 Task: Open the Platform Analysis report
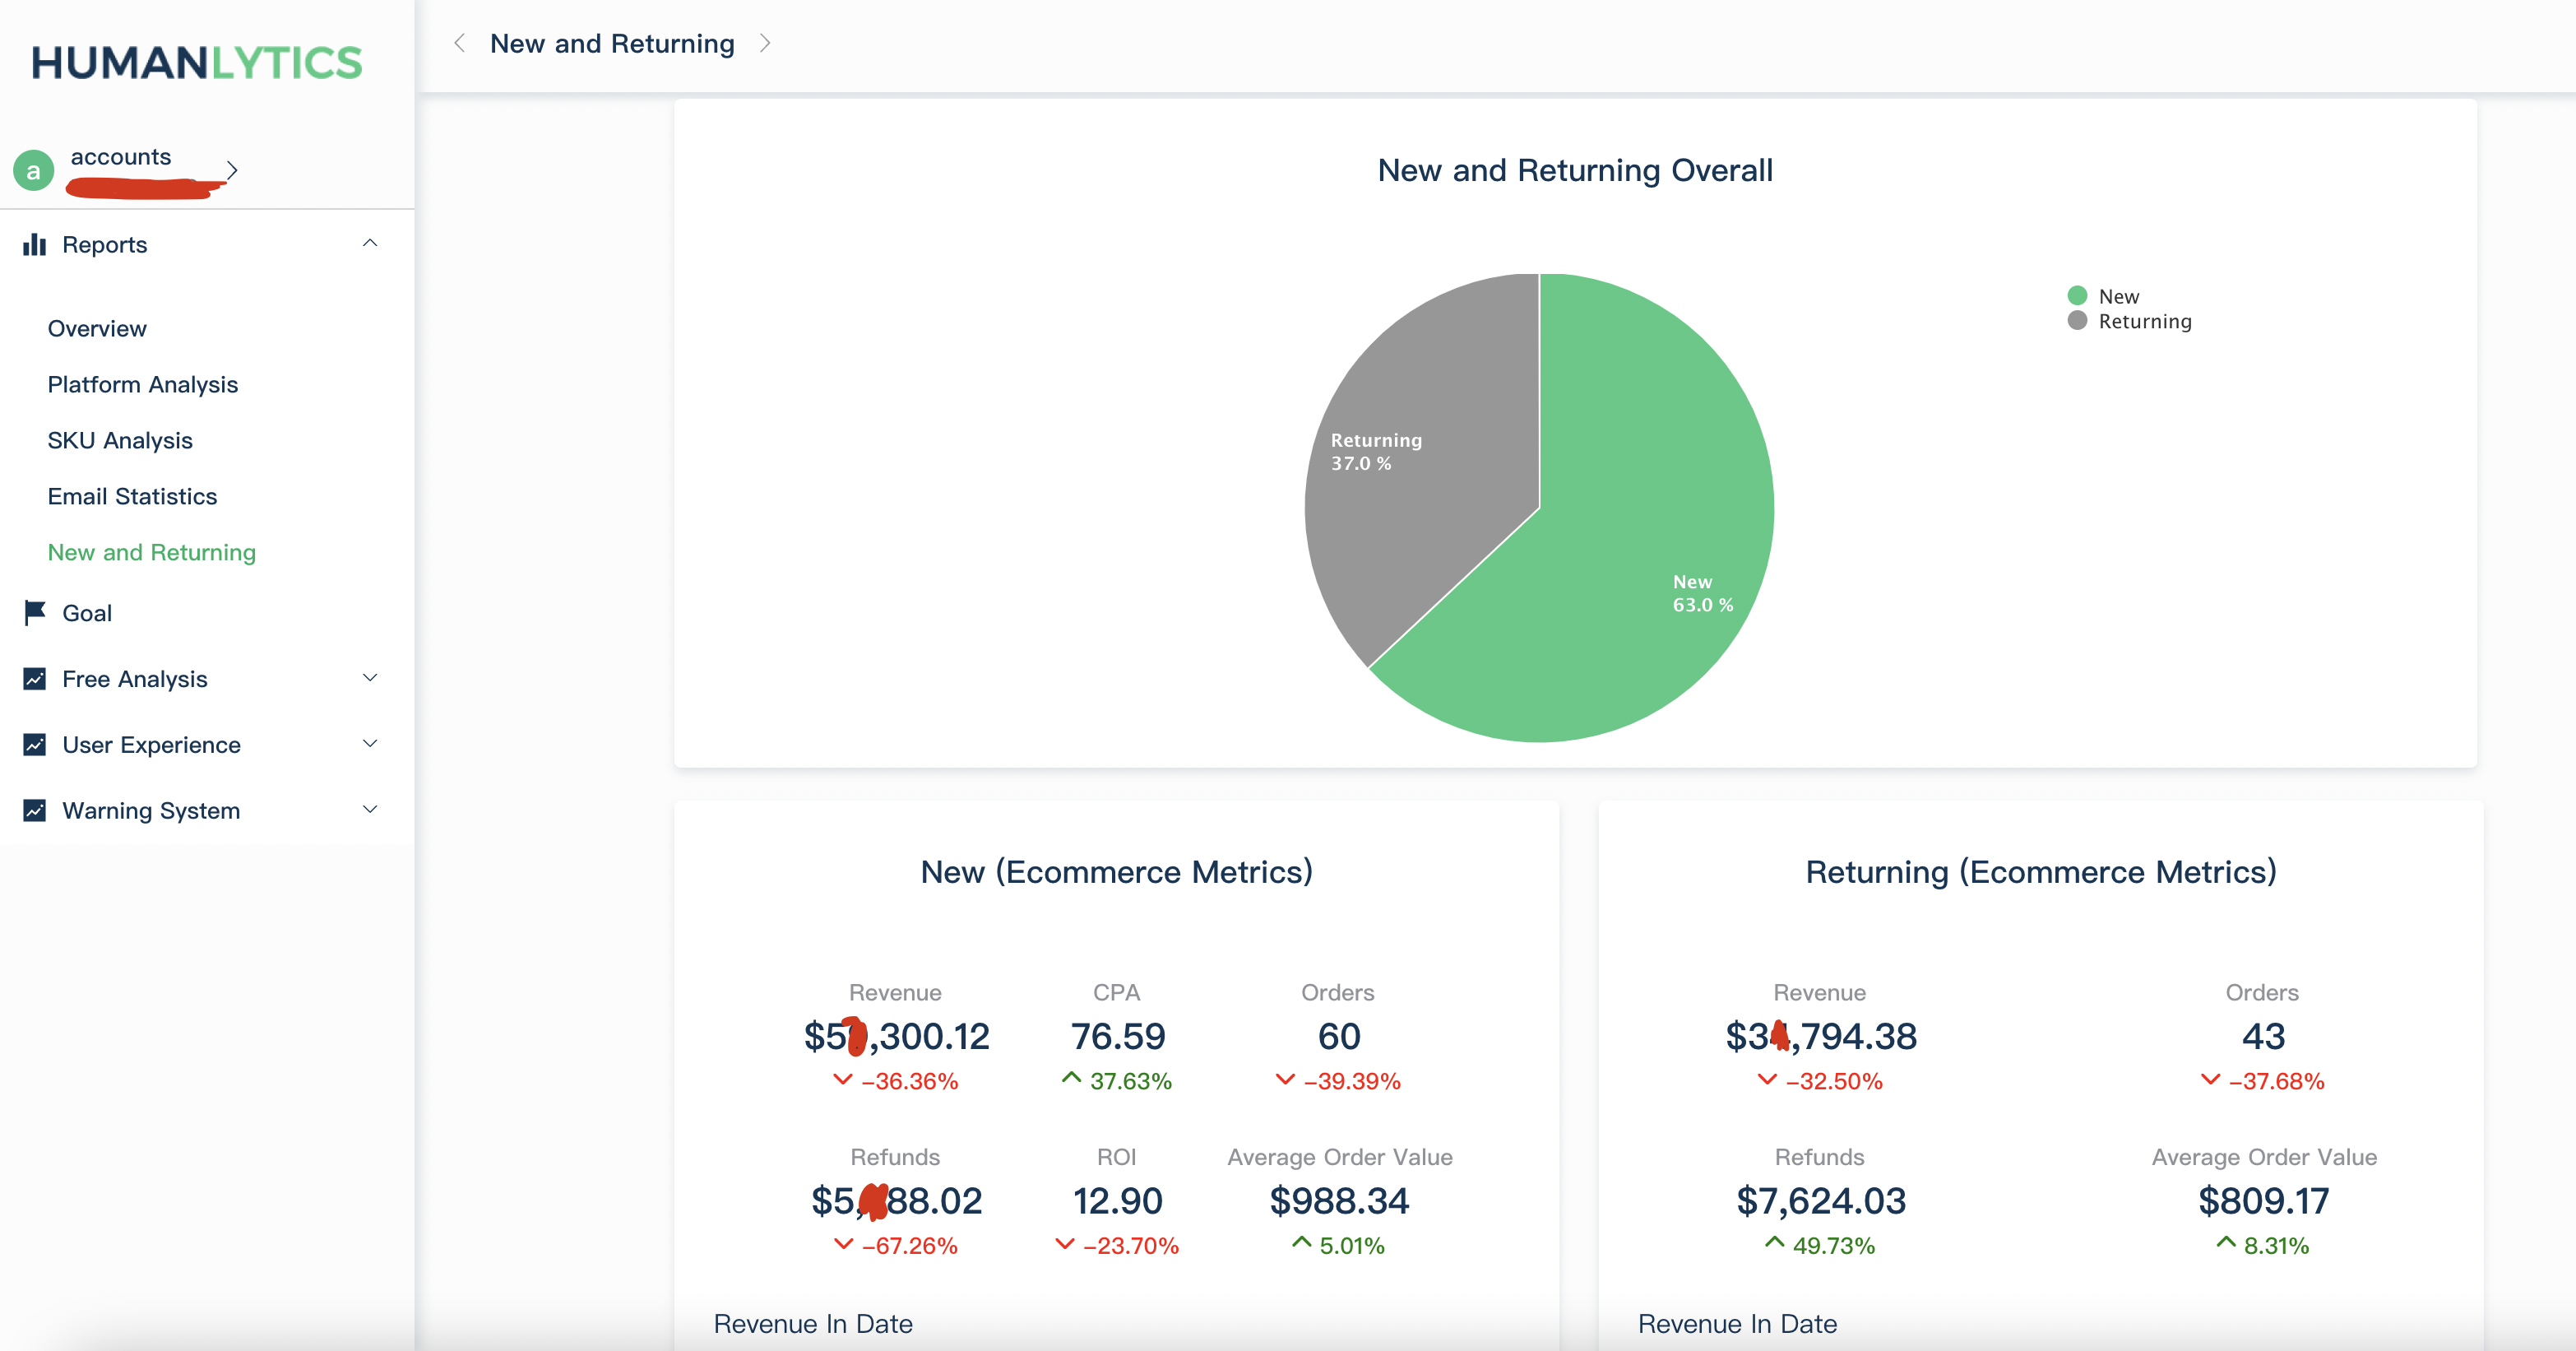point(143,385)
